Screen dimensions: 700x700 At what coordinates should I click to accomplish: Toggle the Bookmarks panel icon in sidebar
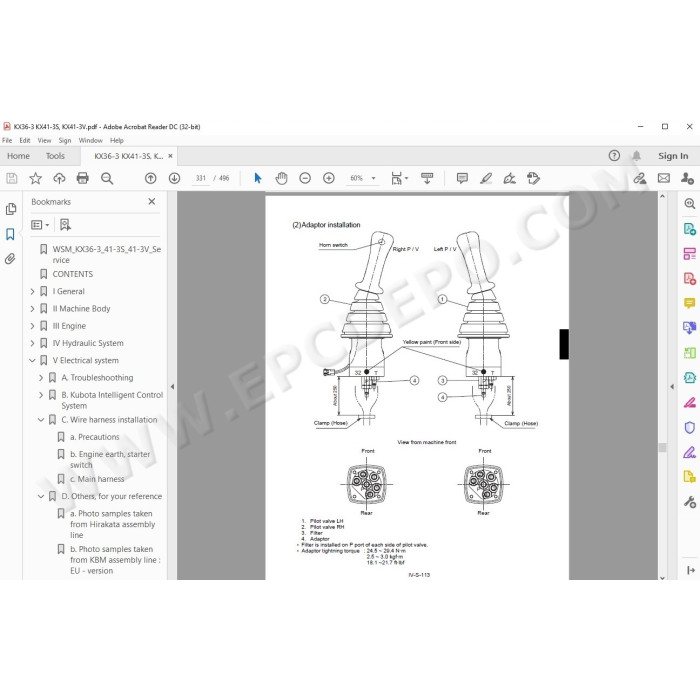(10, 234)
